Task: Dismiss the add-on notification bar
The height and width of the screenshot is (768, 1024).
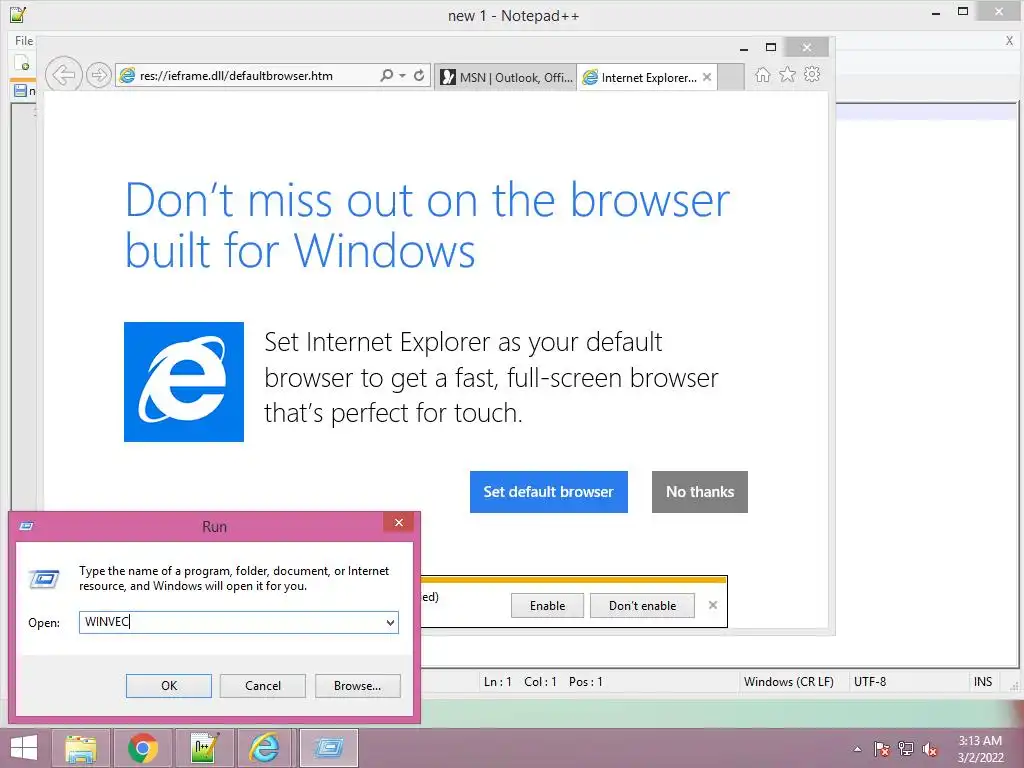Action: (x=712, y=605)
